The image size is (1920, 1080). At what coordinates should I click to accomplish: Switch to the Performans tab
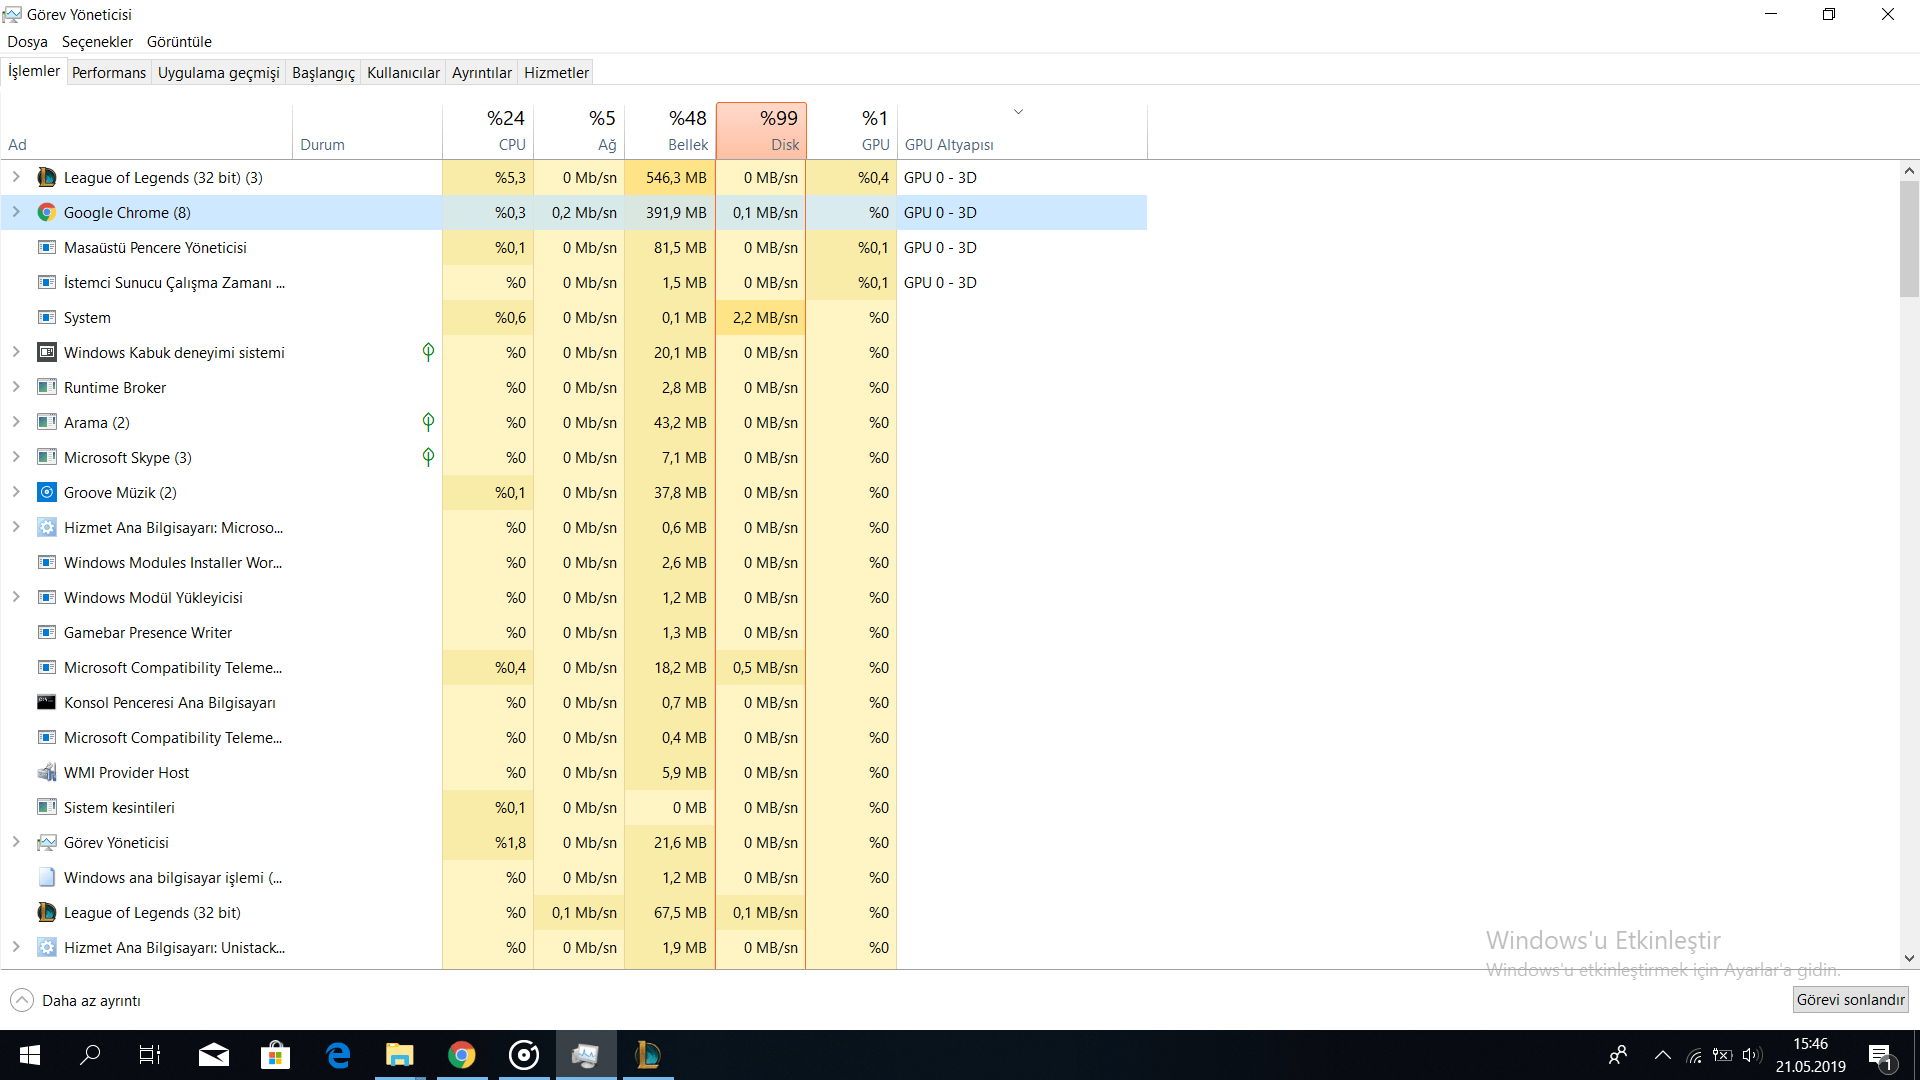(x=109, y=73)
